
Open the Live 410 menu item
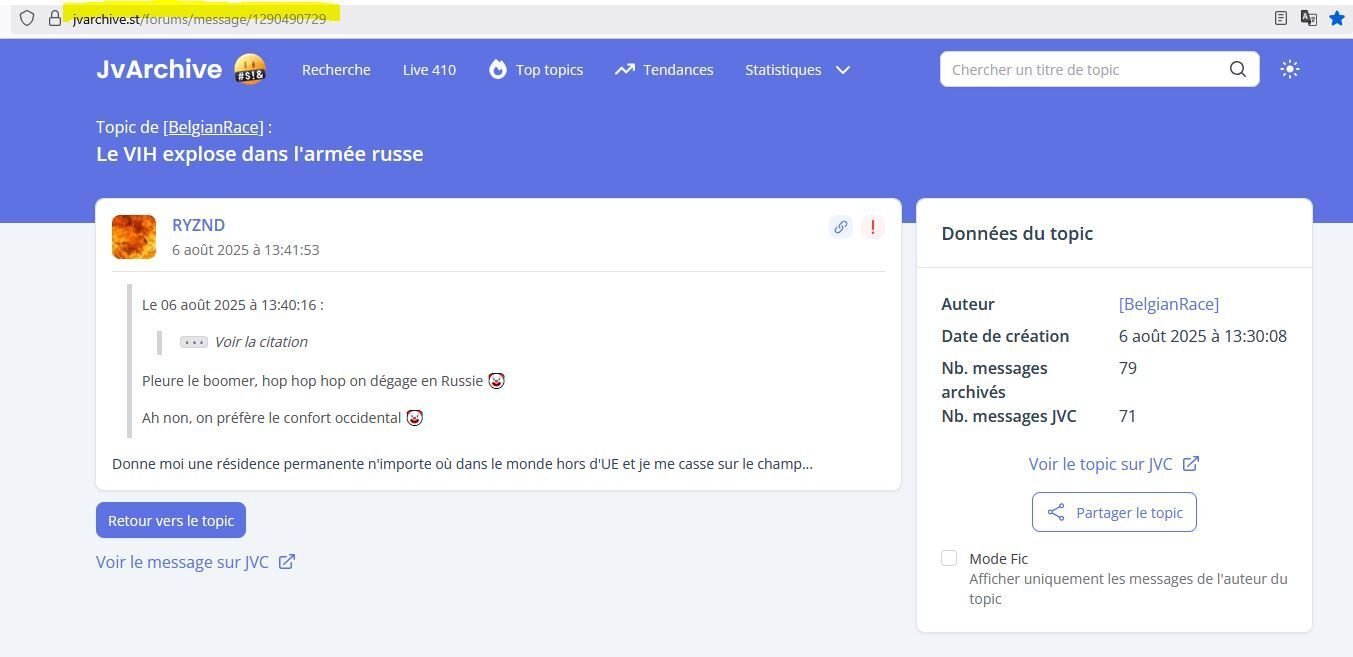pyautogui.click(x=429, y=69)
